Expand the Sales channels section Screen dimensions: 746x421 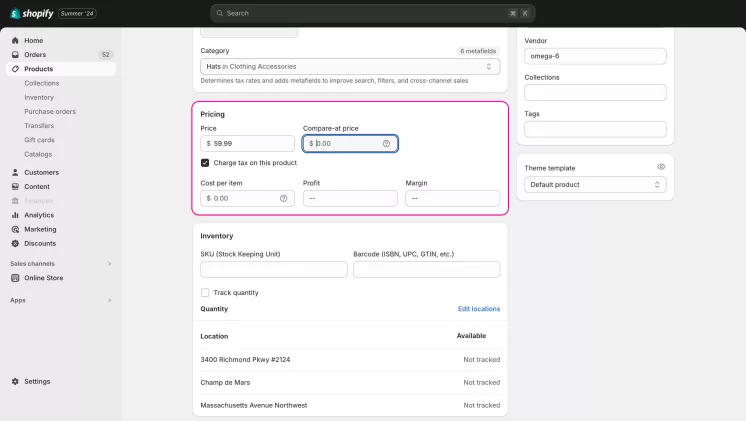tap(109, 264)
